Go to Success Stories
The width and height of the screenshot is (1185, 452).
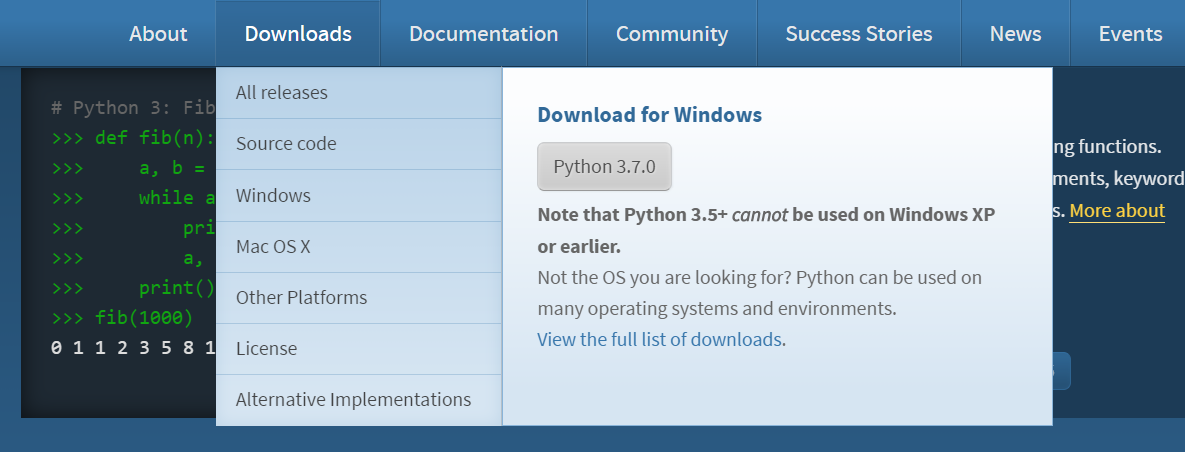click(859, 33)
